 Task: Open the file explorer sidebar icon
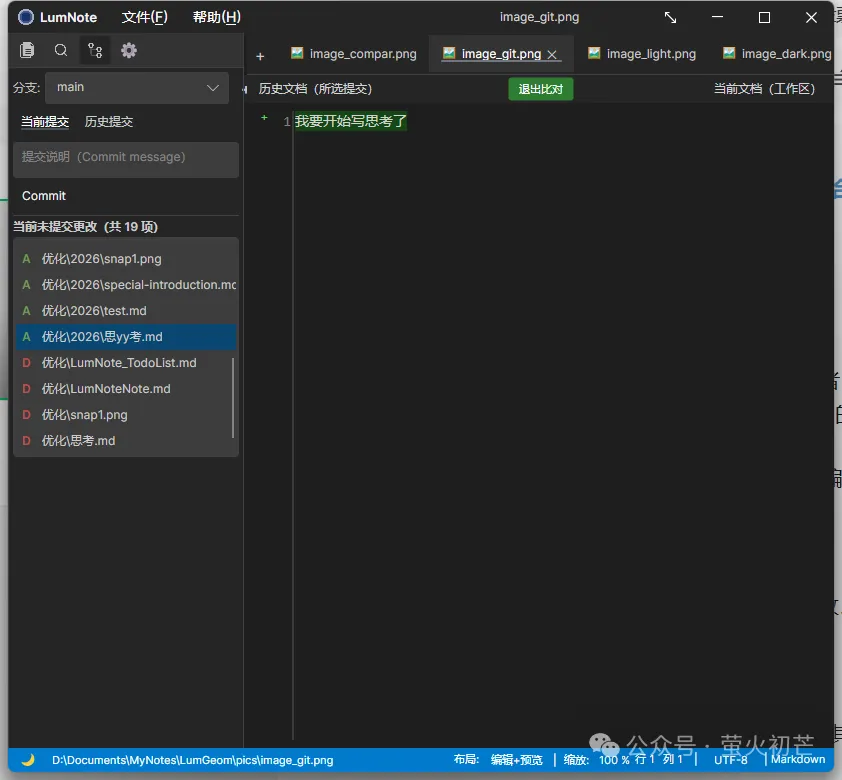[27, 50]
